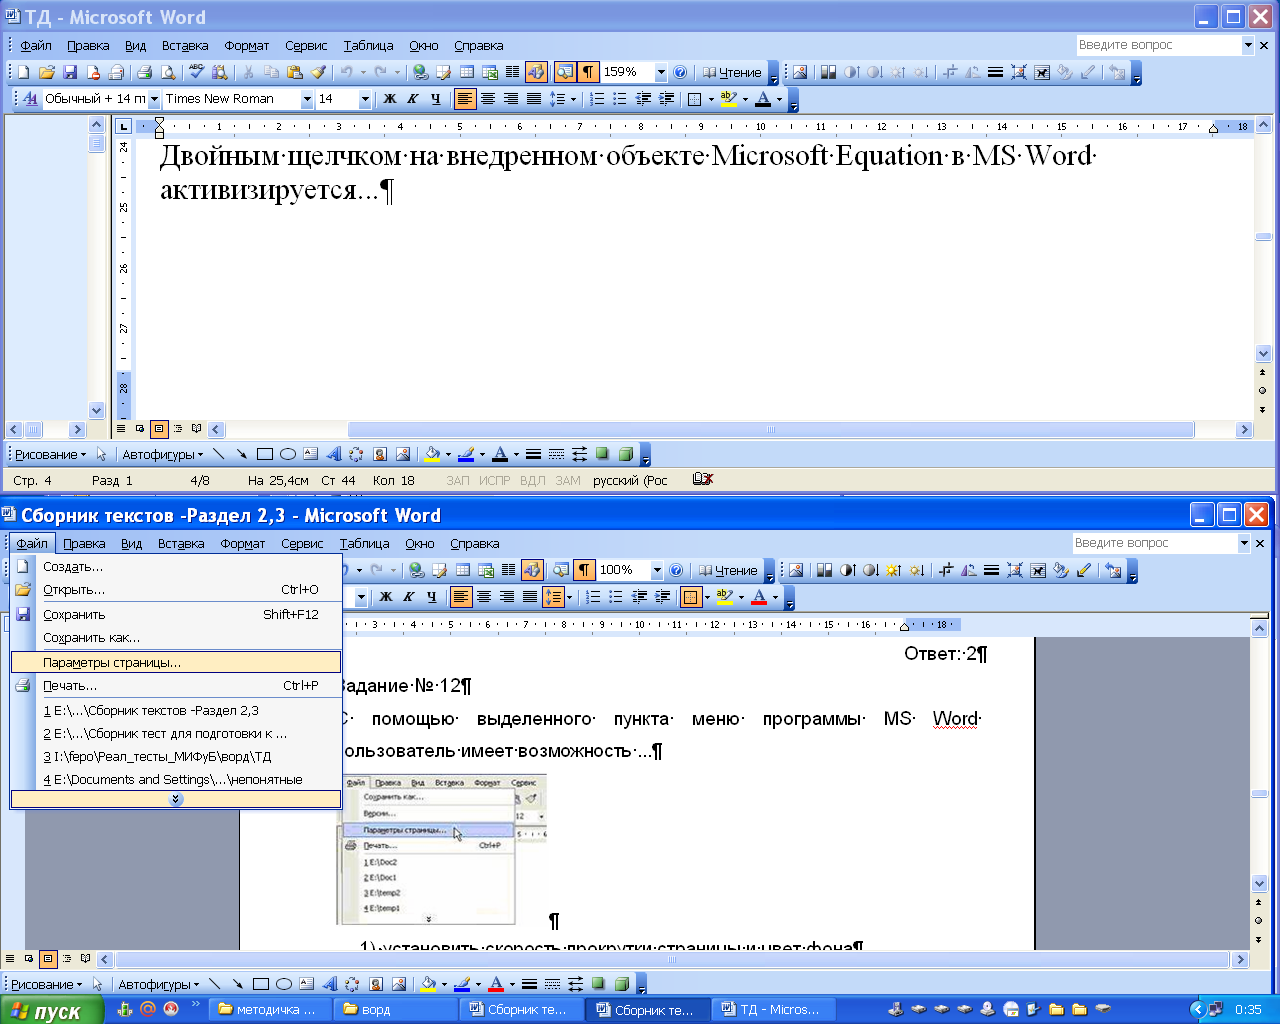Click the Paste clipboard icon in the ТД toolbar
Viewport: 1280px width, 1024px height.
[295, 72]
